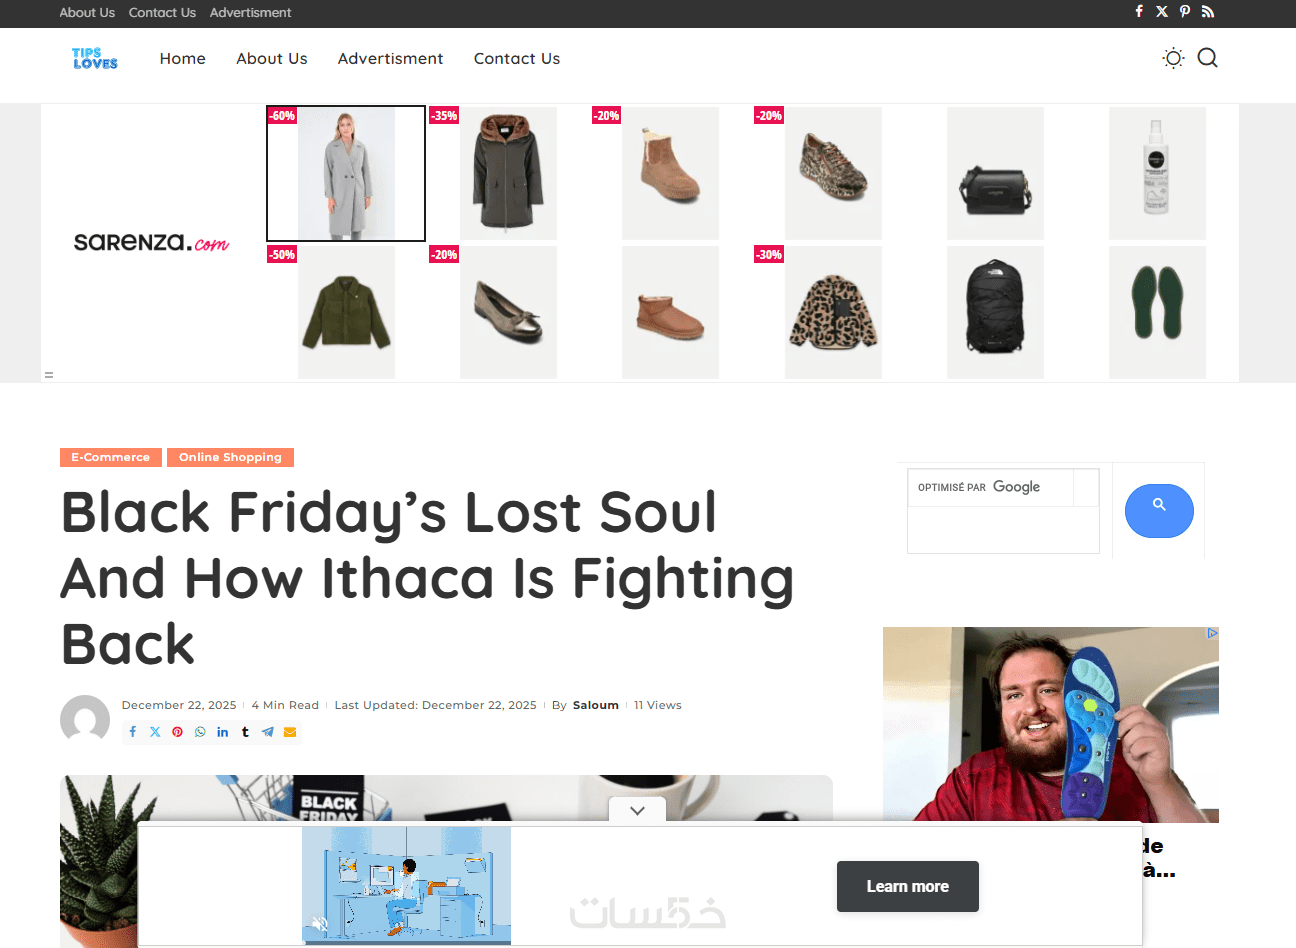
Task: Toggle dark mode sun icon
Action: (x=1174, y=58)
